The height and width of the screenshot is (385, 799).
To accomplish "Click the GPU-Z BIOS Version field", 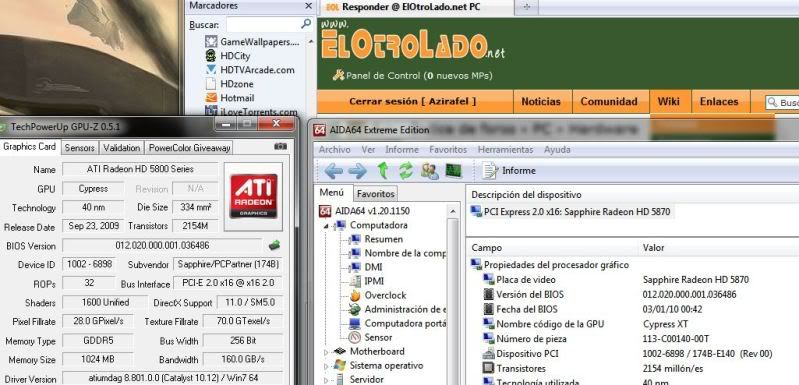I will click(162, 245).
